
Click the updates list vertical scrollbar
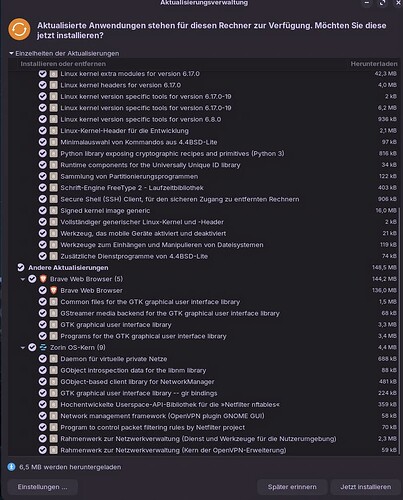point(399,330)
